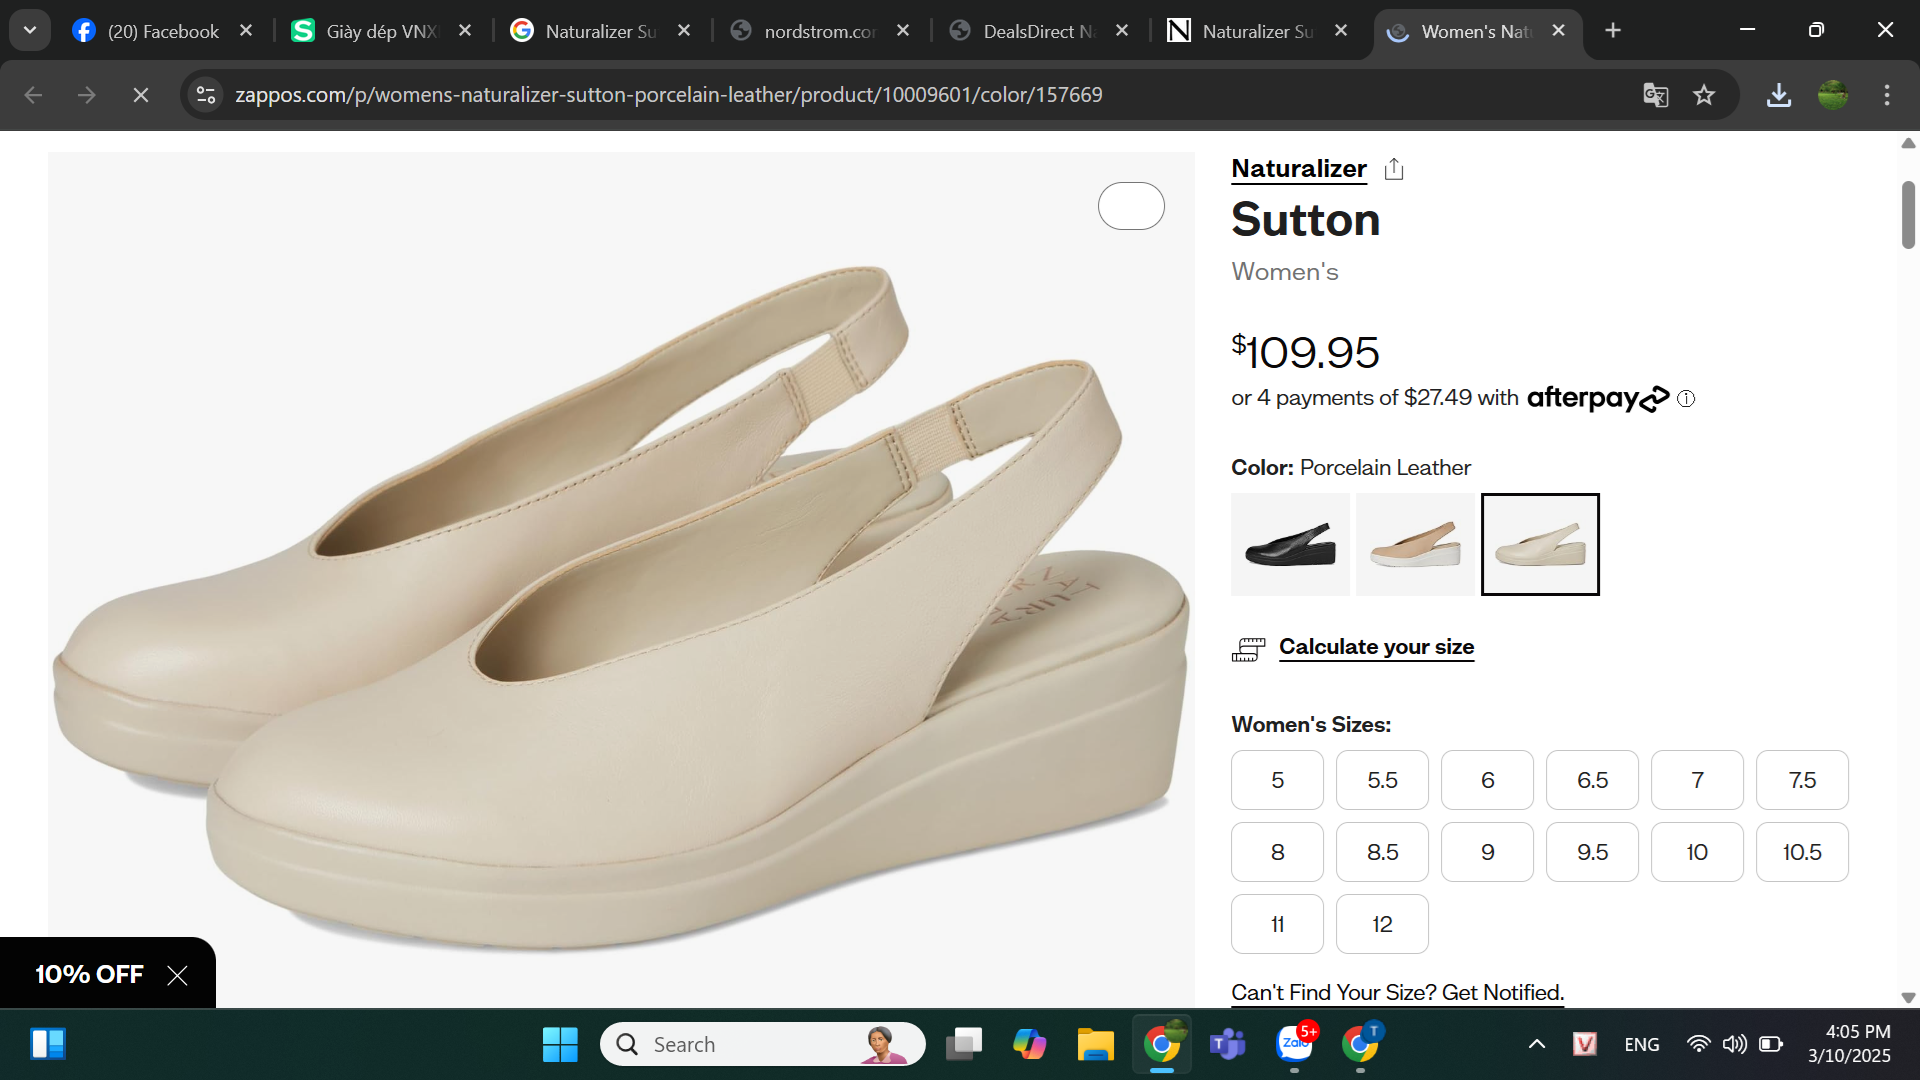The height and width of the screenshot is (1080, 1920).
Task: Expand the tab search dropdown arrow
Action: (x=30, y=30)
